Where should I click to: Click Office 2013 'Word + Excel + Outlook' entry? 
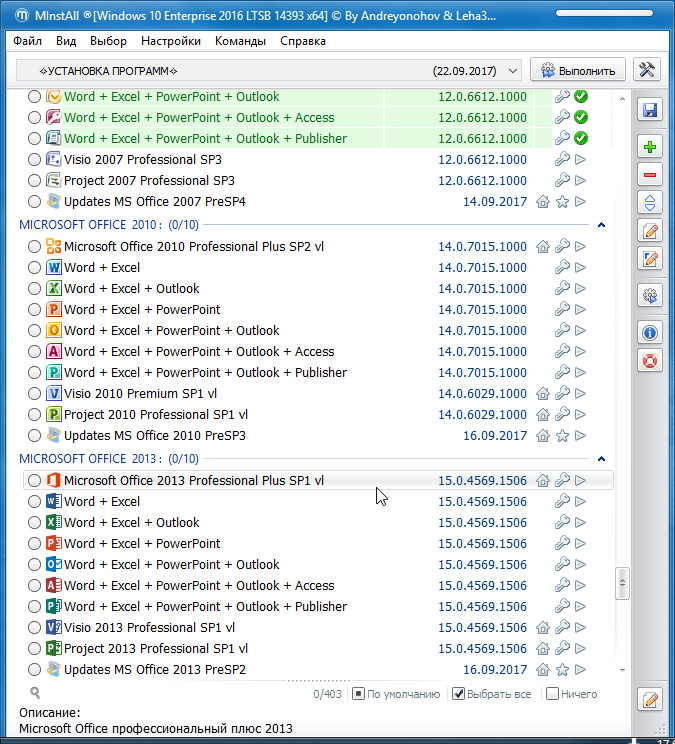click(131, 522)
